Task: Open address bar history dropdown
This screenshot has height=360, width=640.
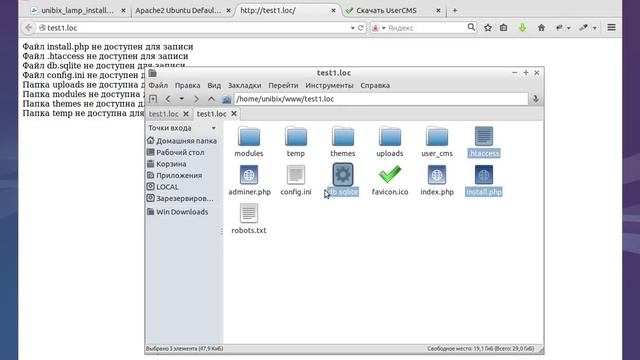Action: pos(352,28)
